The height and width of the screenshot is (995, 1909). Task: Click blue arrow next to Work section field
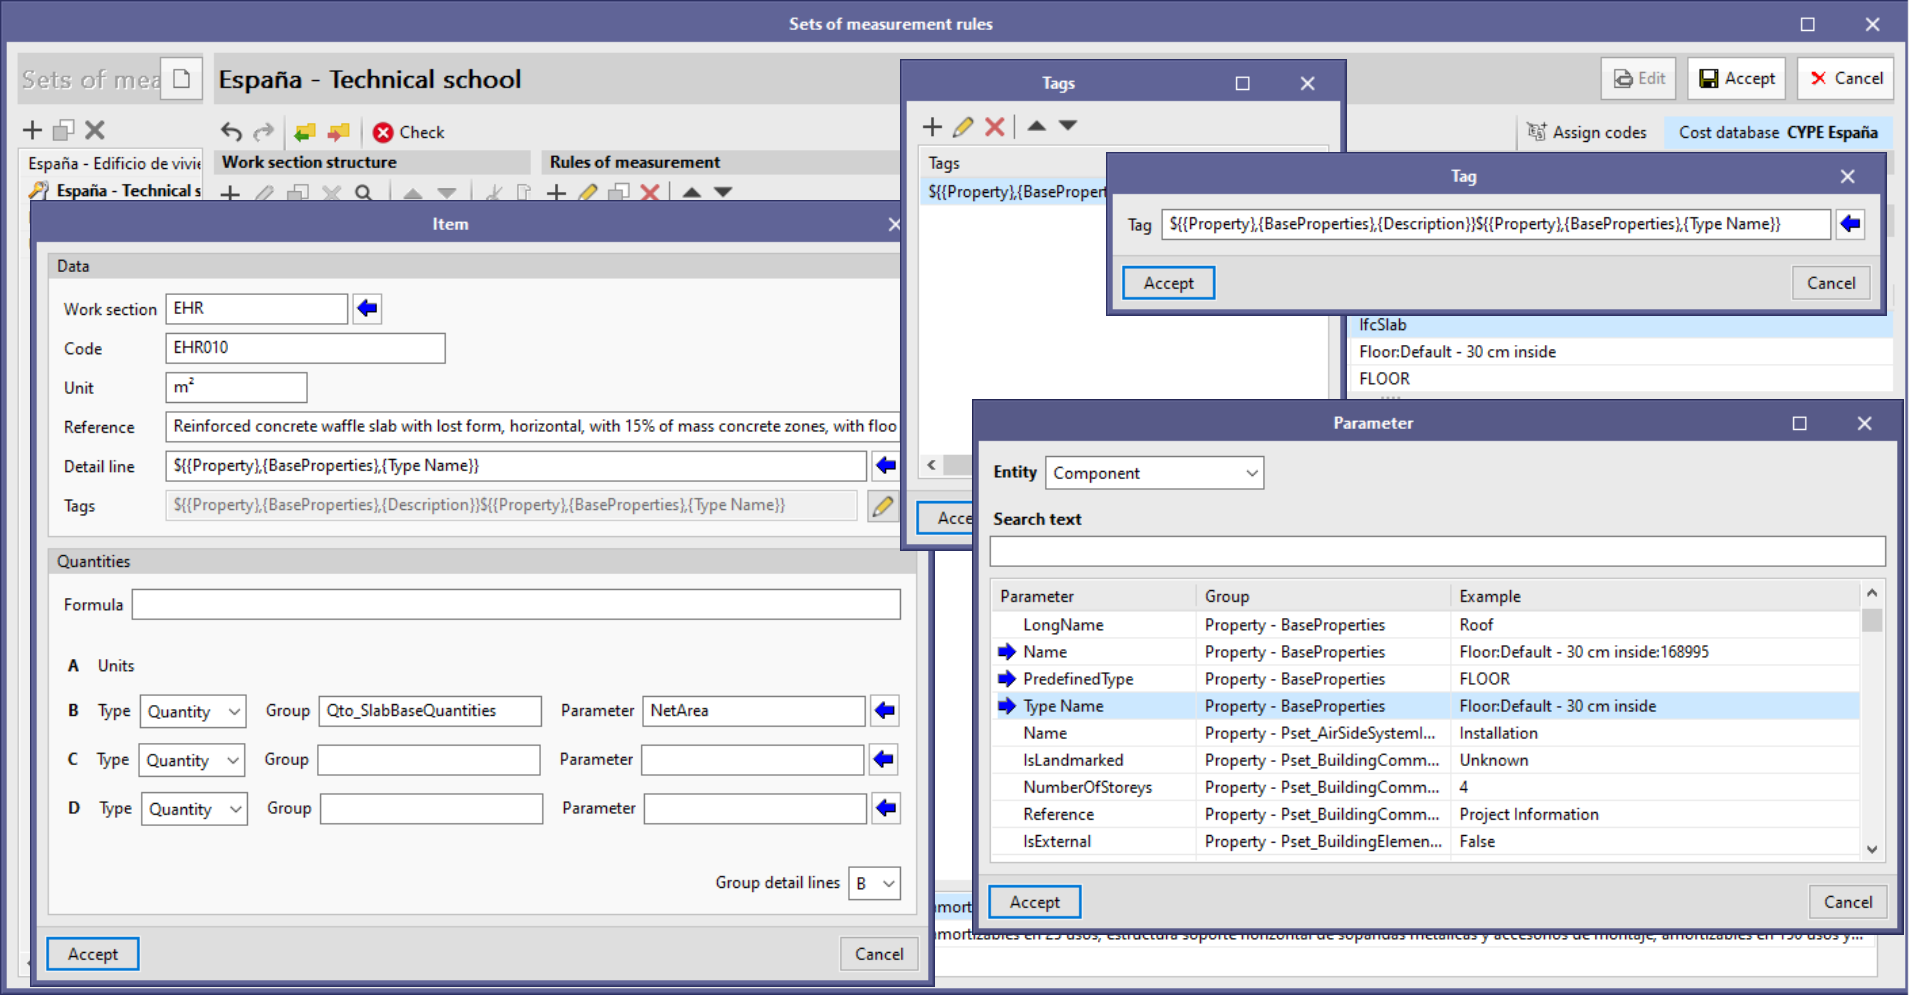click(x=367, y=308)
